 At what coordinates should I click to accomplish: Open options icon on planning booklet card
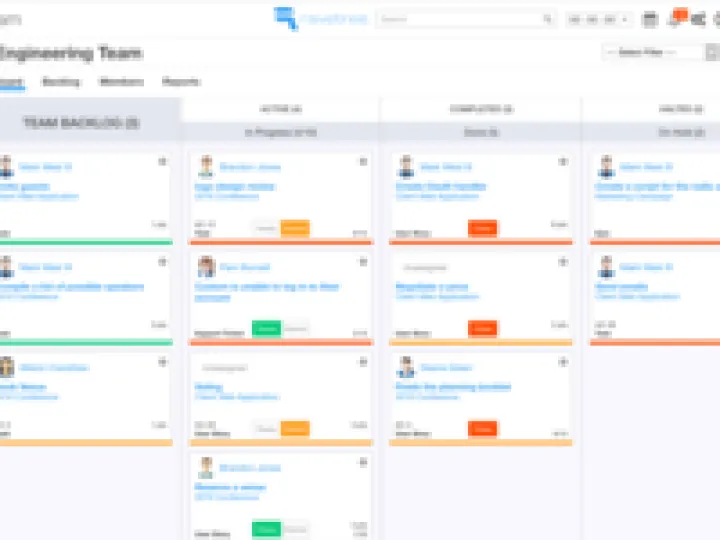[562, 361]
